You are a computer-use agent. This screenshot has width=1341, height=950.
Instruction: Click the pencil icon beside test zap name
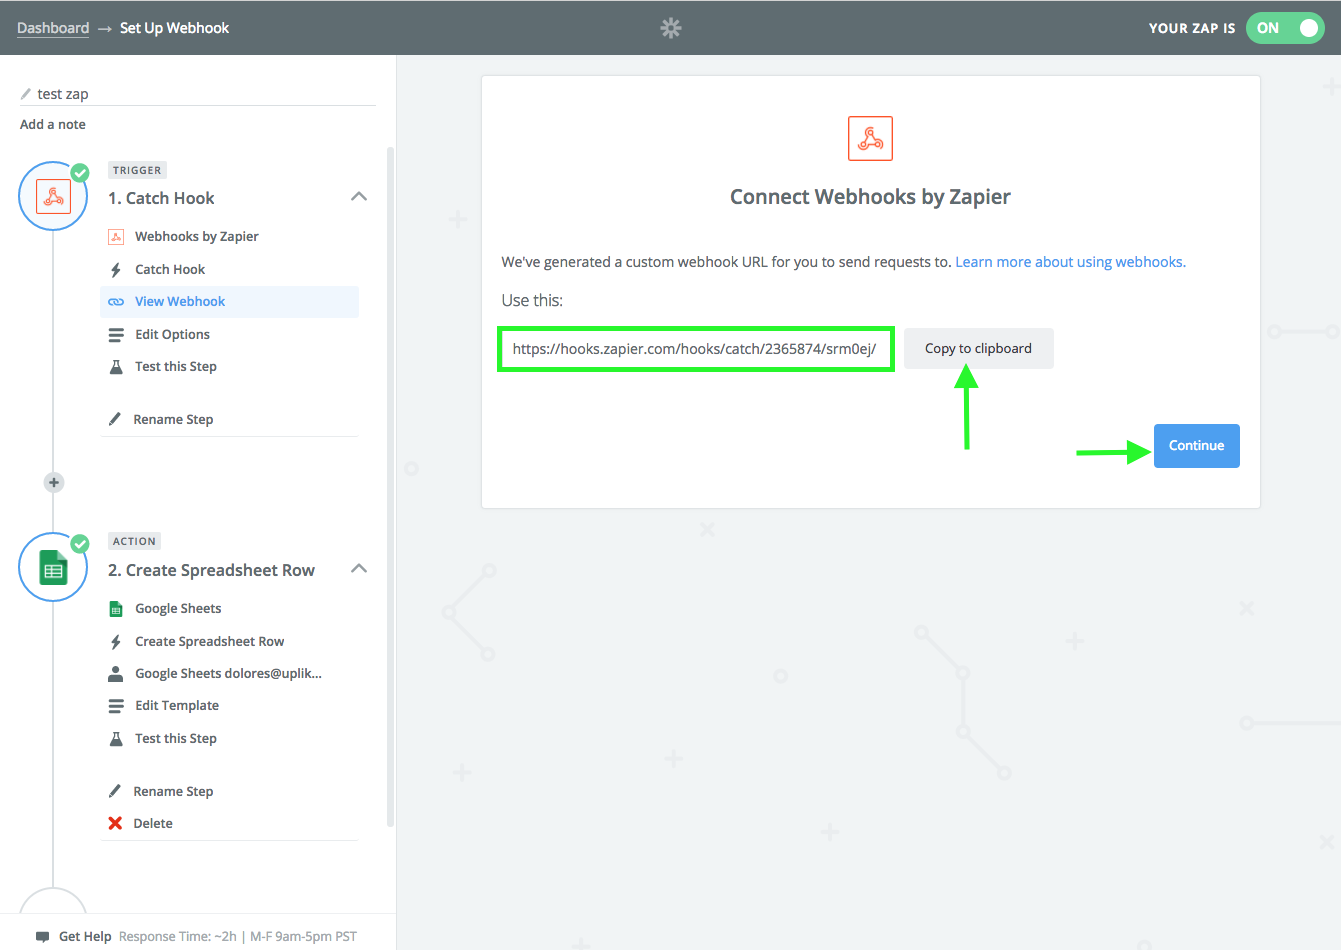coord(26,94)
